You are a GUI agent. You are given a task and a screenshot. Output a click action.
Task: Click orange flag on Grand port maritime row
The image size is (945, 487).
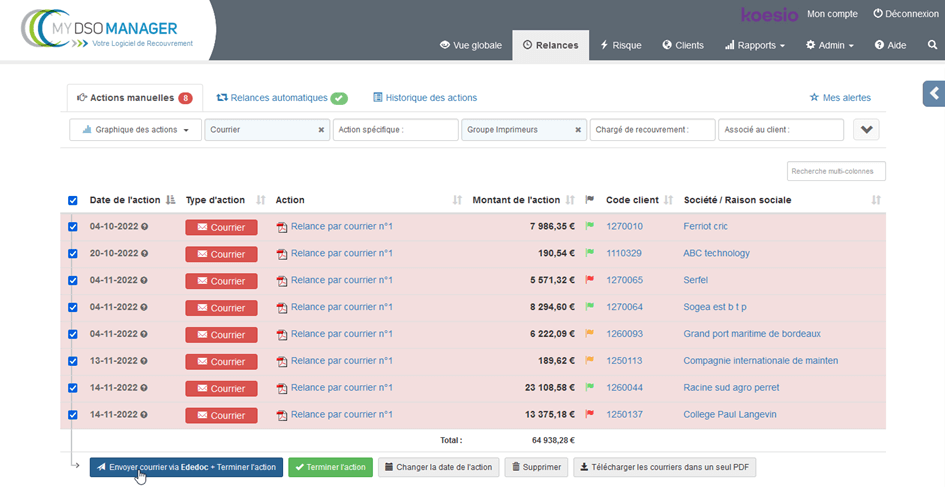pos(589,334)
